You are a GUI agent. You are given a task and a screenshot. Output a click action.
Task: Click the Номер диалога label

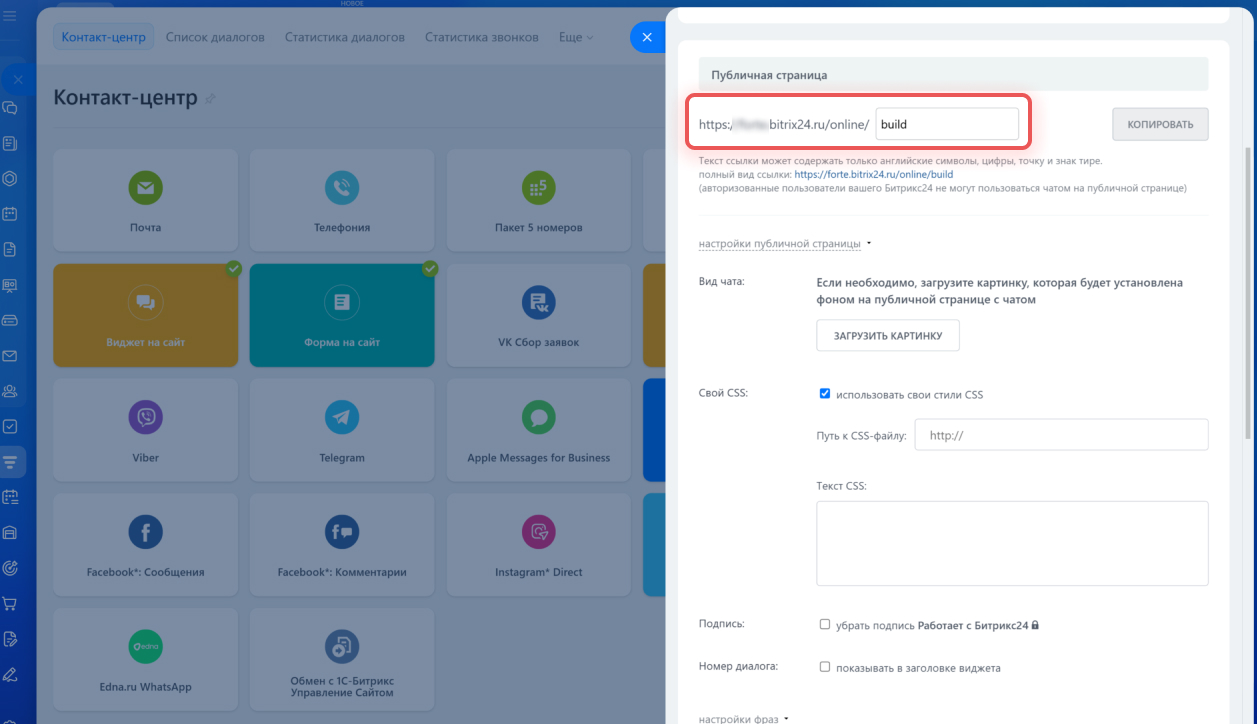point(738,666)
